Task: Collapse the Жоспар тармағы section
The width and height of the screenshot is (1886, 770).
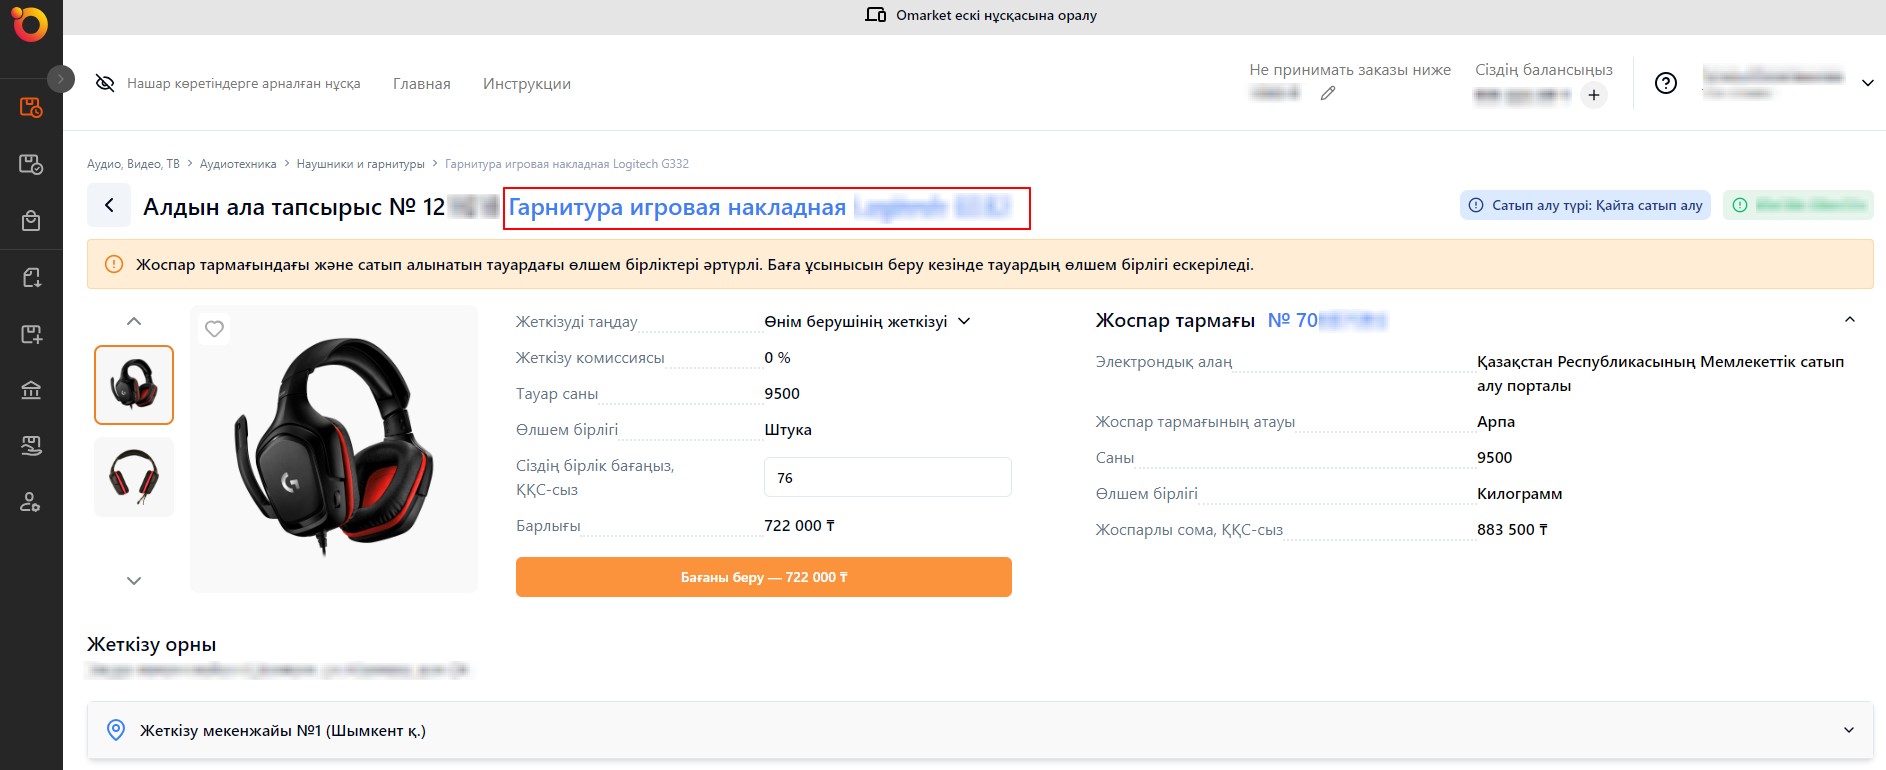Action: coord(1850,320)
